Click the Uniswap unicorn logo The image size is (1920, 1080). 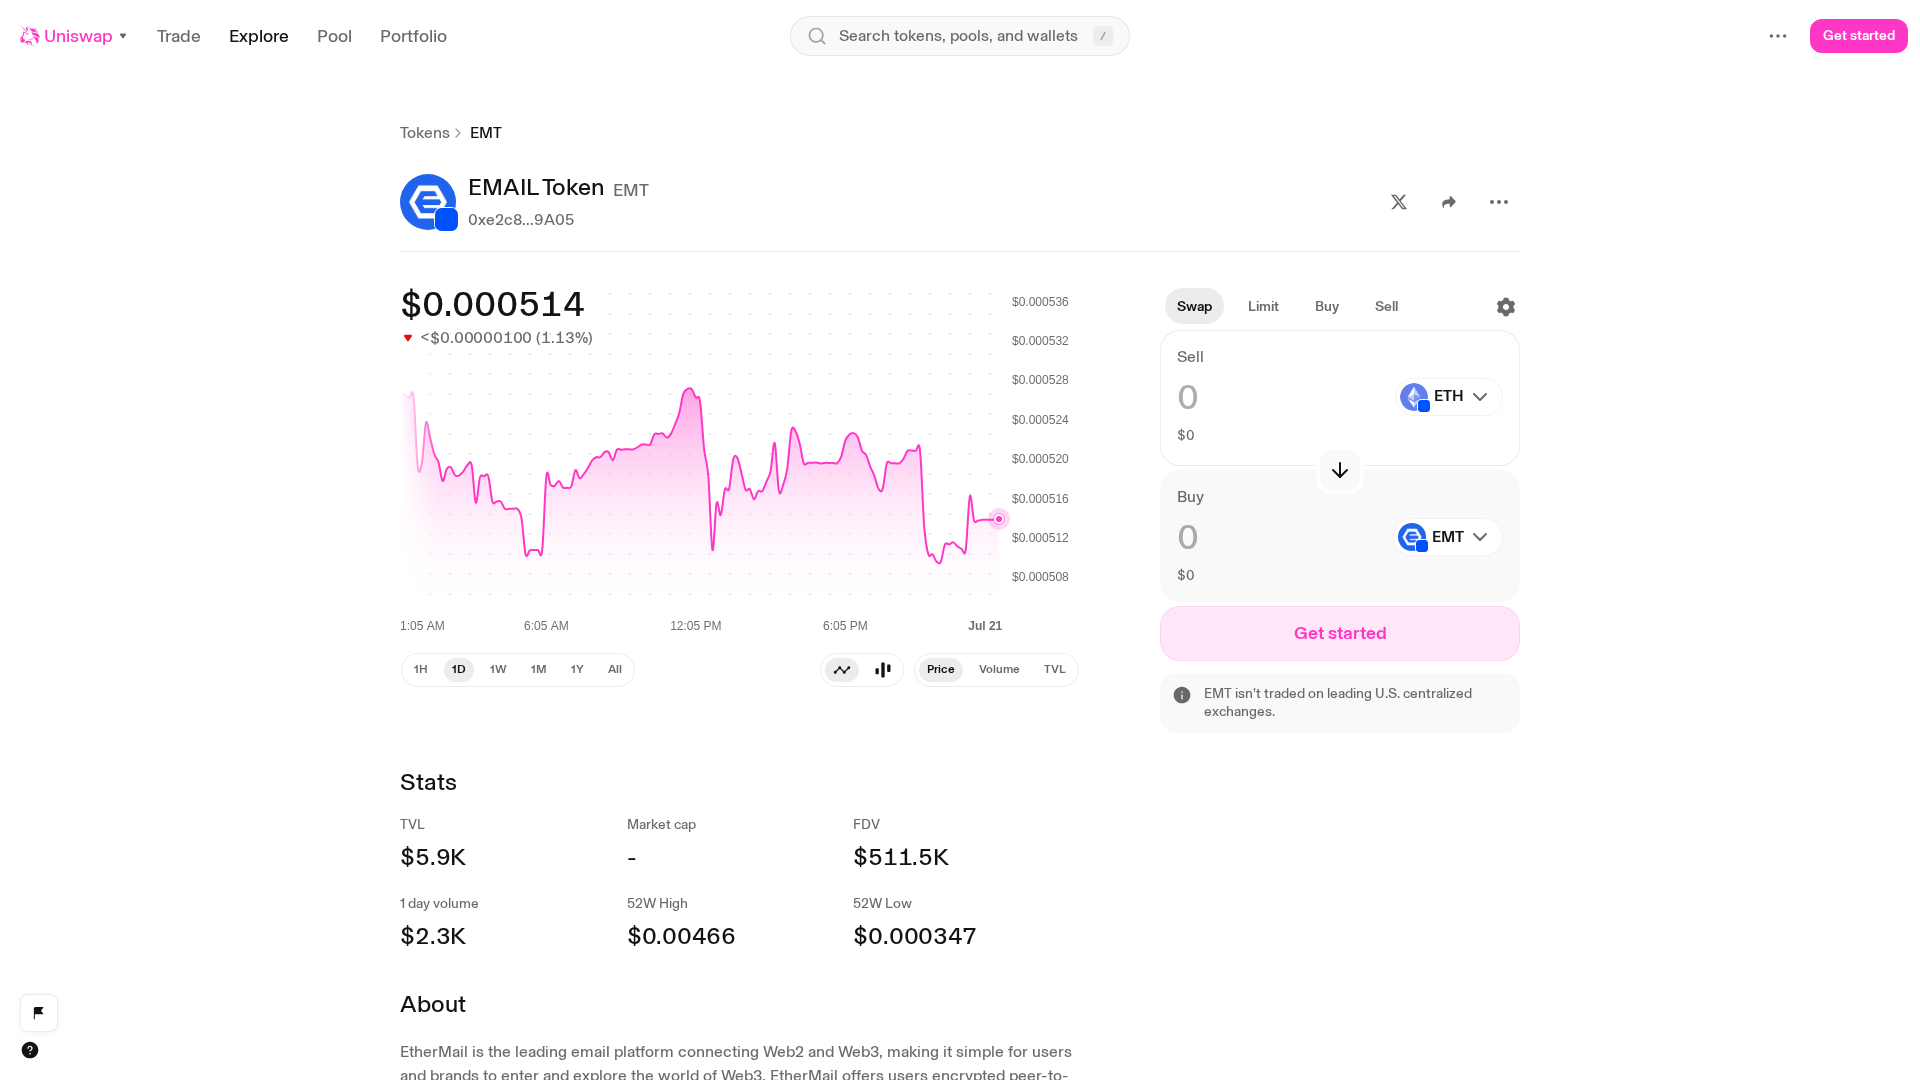point(30,36)
